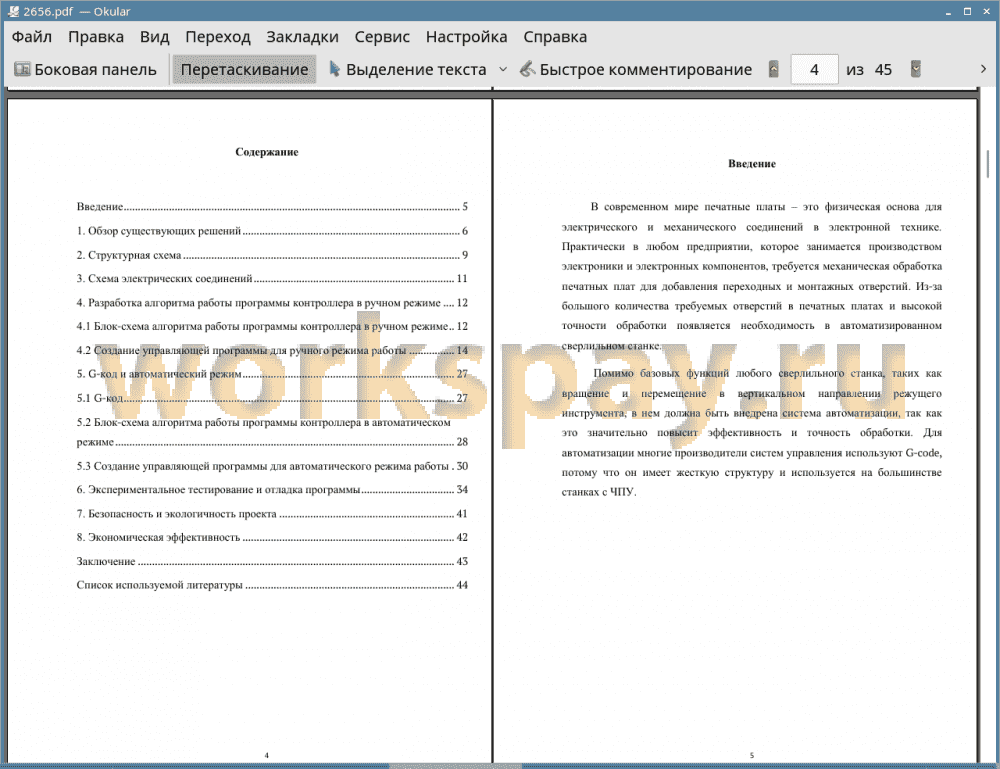The width and height of the screenshot is (1000, 769).
Task: Click the pen icon of Быстрое комментирование
Action: 527,68
